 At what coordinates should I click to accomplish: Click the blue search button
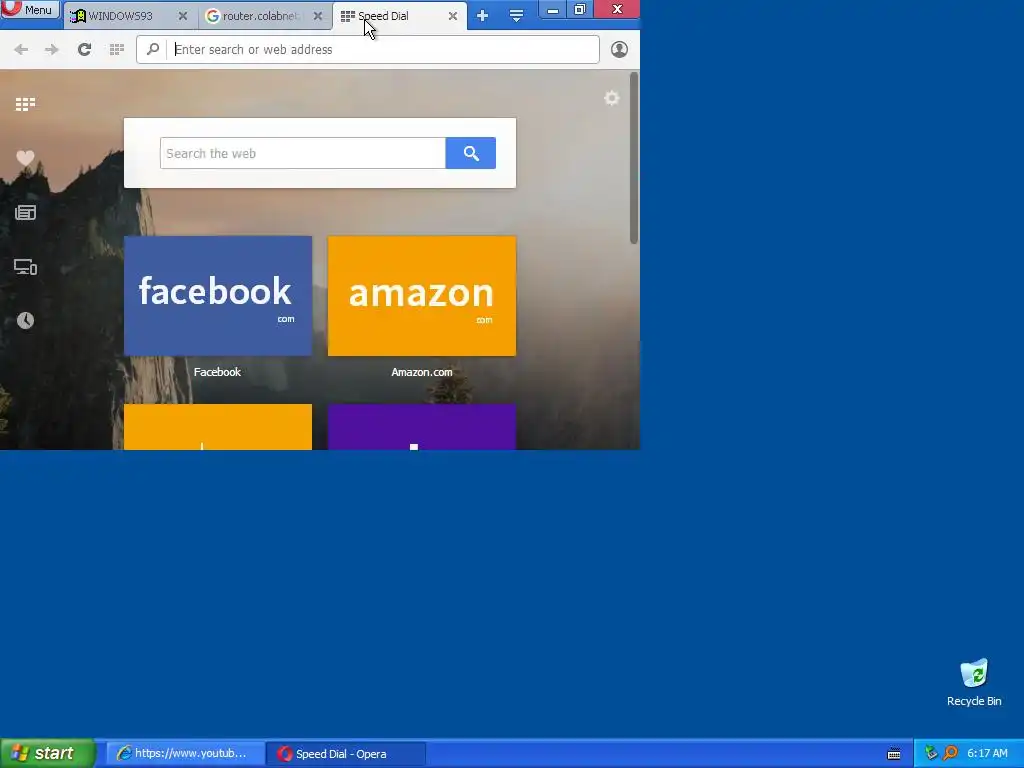pyautogui.click(x=471, y=153)
